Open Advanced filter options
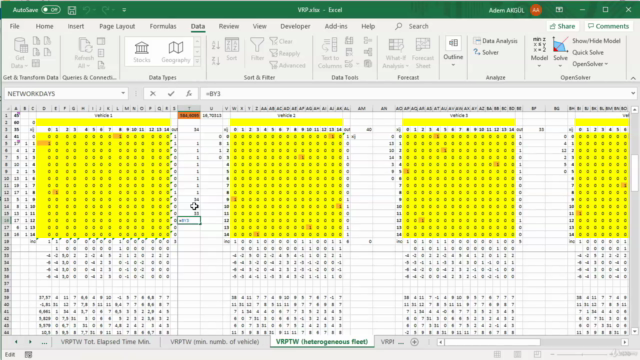This screenshot has height=360, width=640. [x=287, y=65]
